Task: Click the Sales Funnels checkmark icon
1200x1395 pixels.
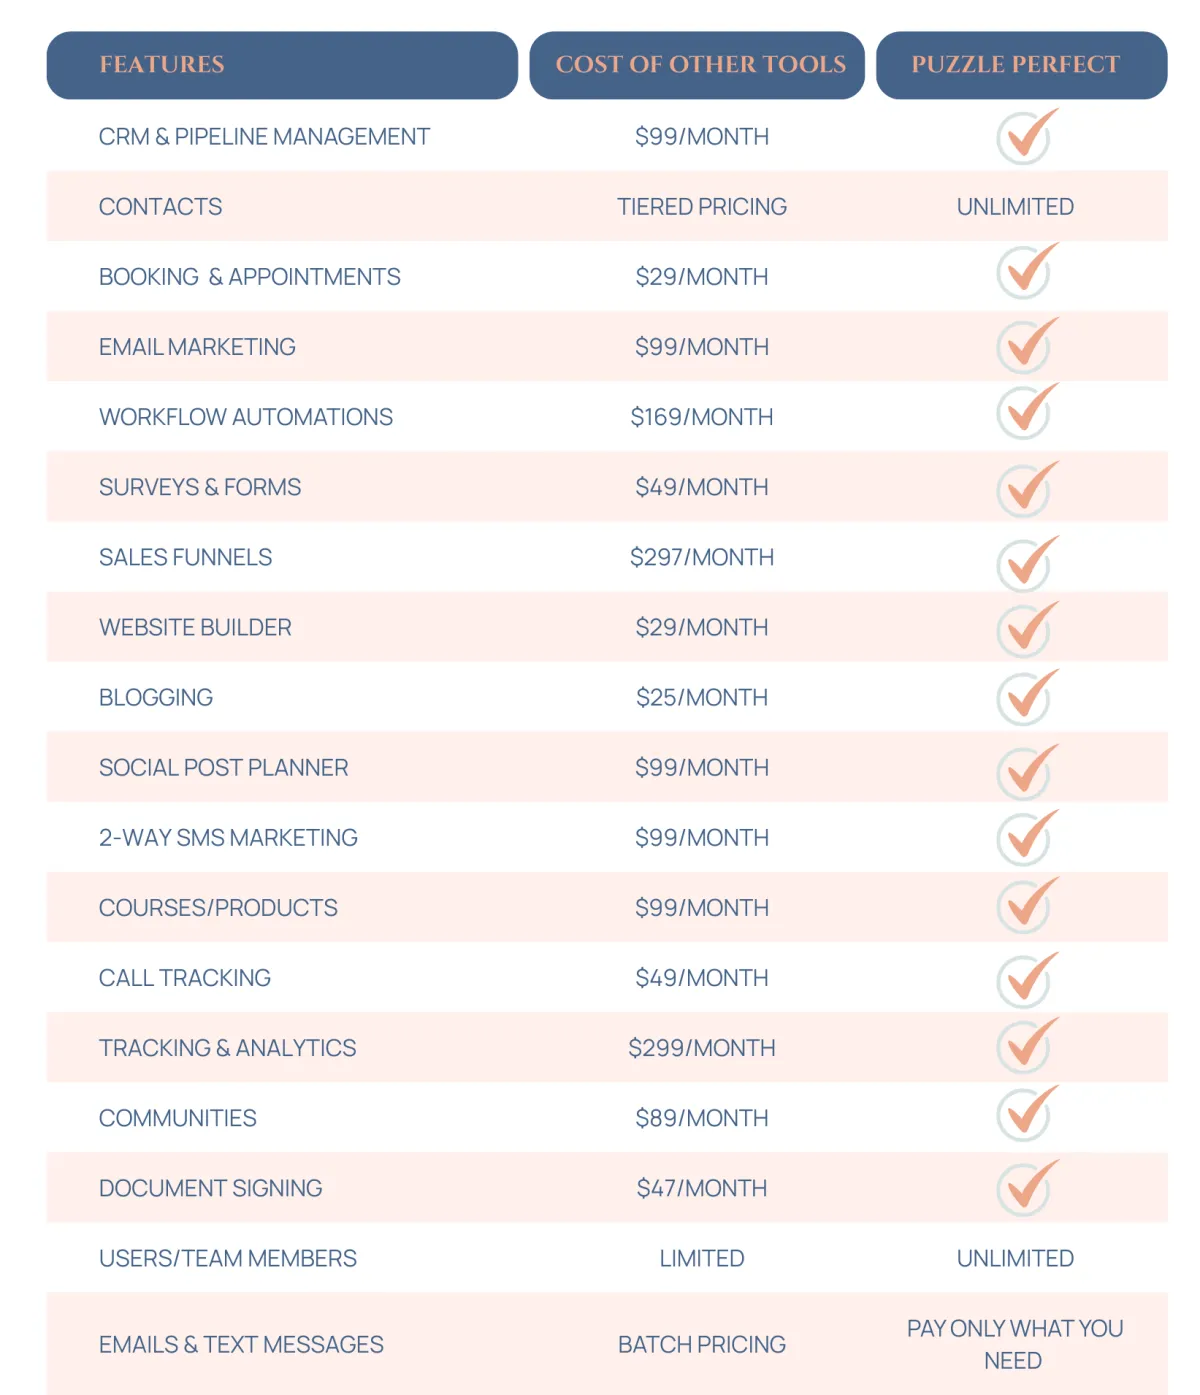Action: point(1027,564)
